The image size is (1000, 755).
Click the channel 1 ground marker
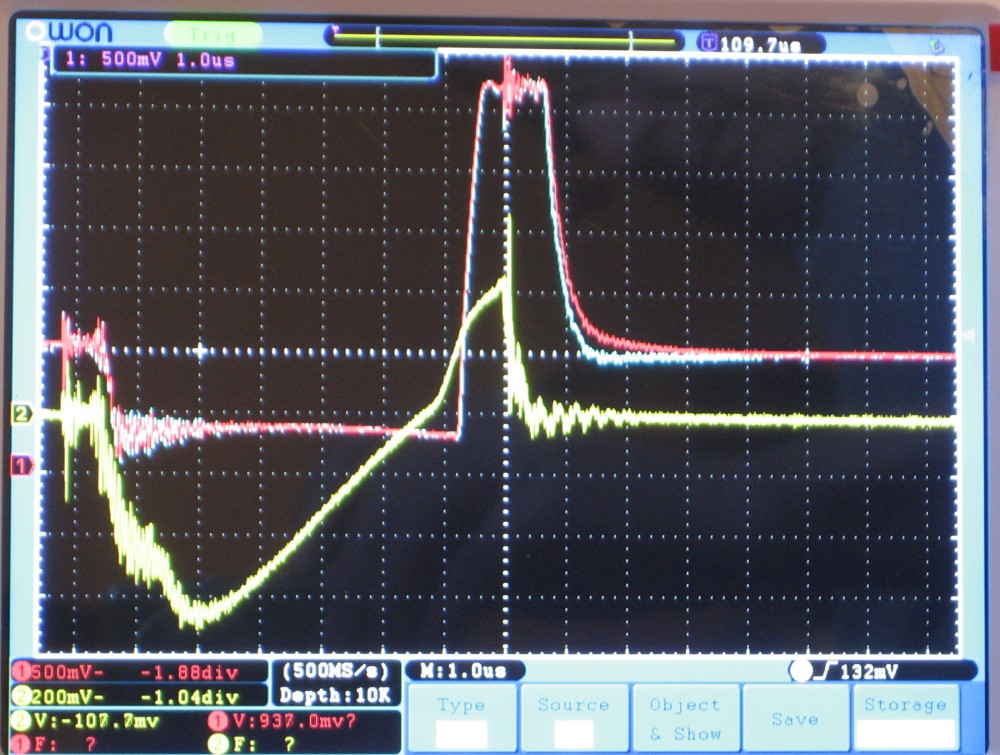click(21, 466)
